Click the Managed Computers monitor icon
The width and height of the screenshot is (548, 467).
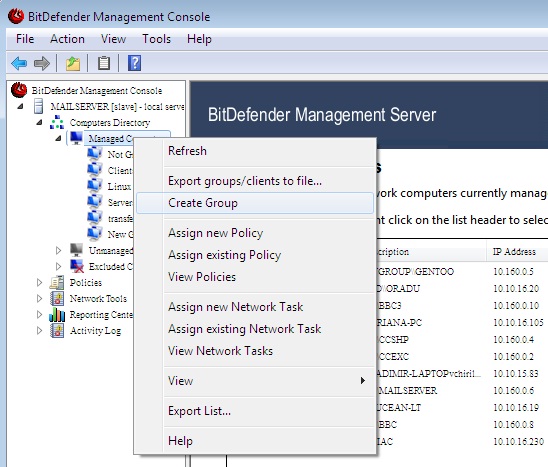[76, 138]
